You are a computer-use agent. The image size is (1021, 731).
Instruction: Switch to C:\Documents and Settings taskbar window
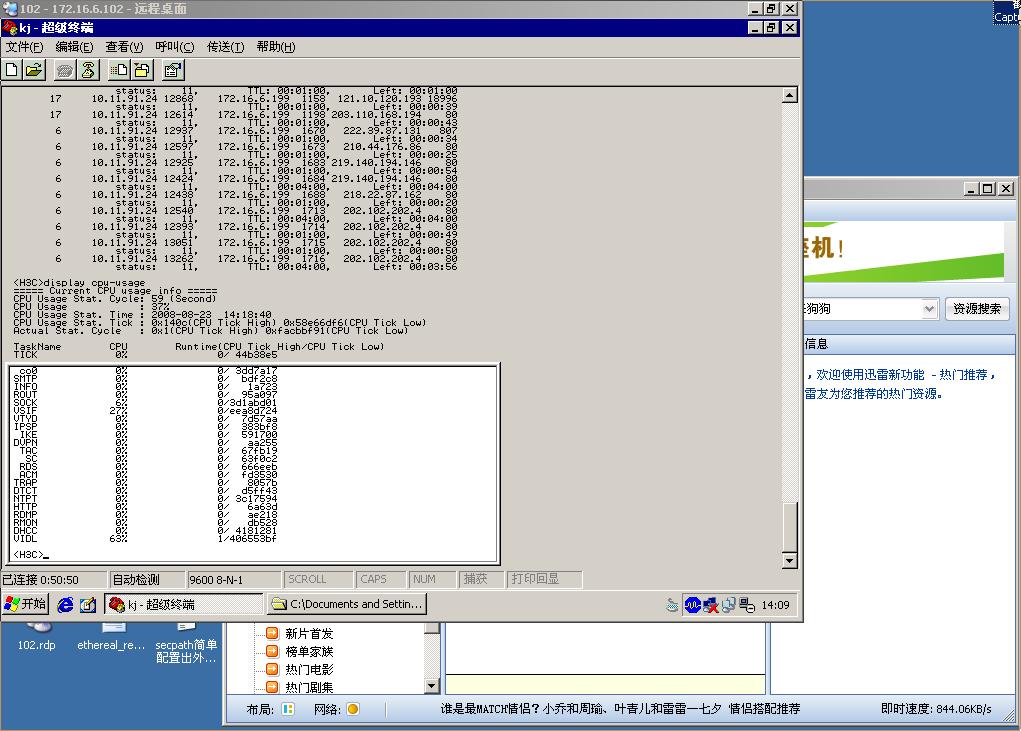coord(348,604)
